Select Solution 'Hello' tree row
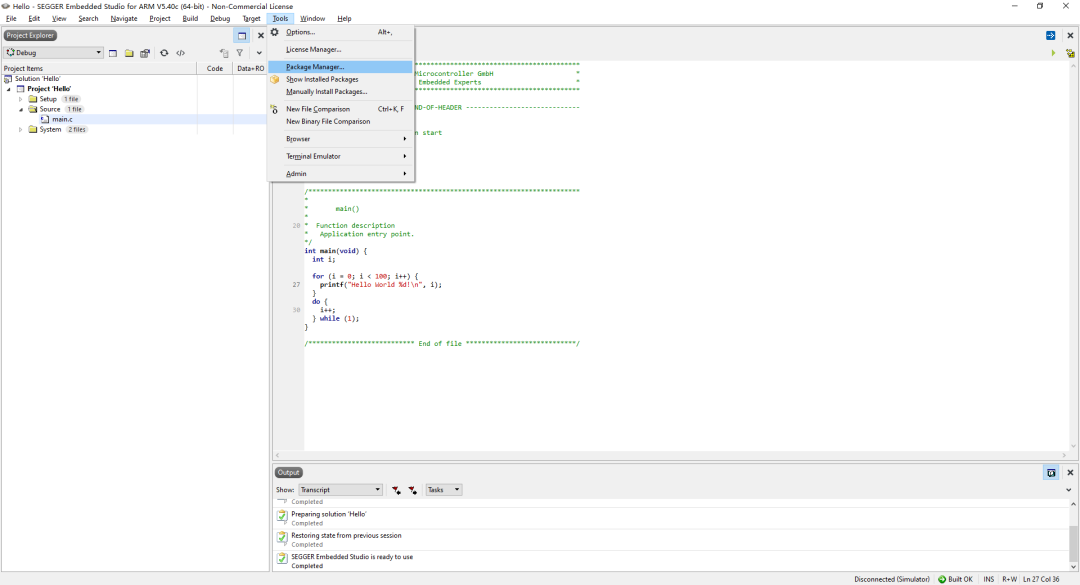This screenshot has width=1080, height=585. 37,79
